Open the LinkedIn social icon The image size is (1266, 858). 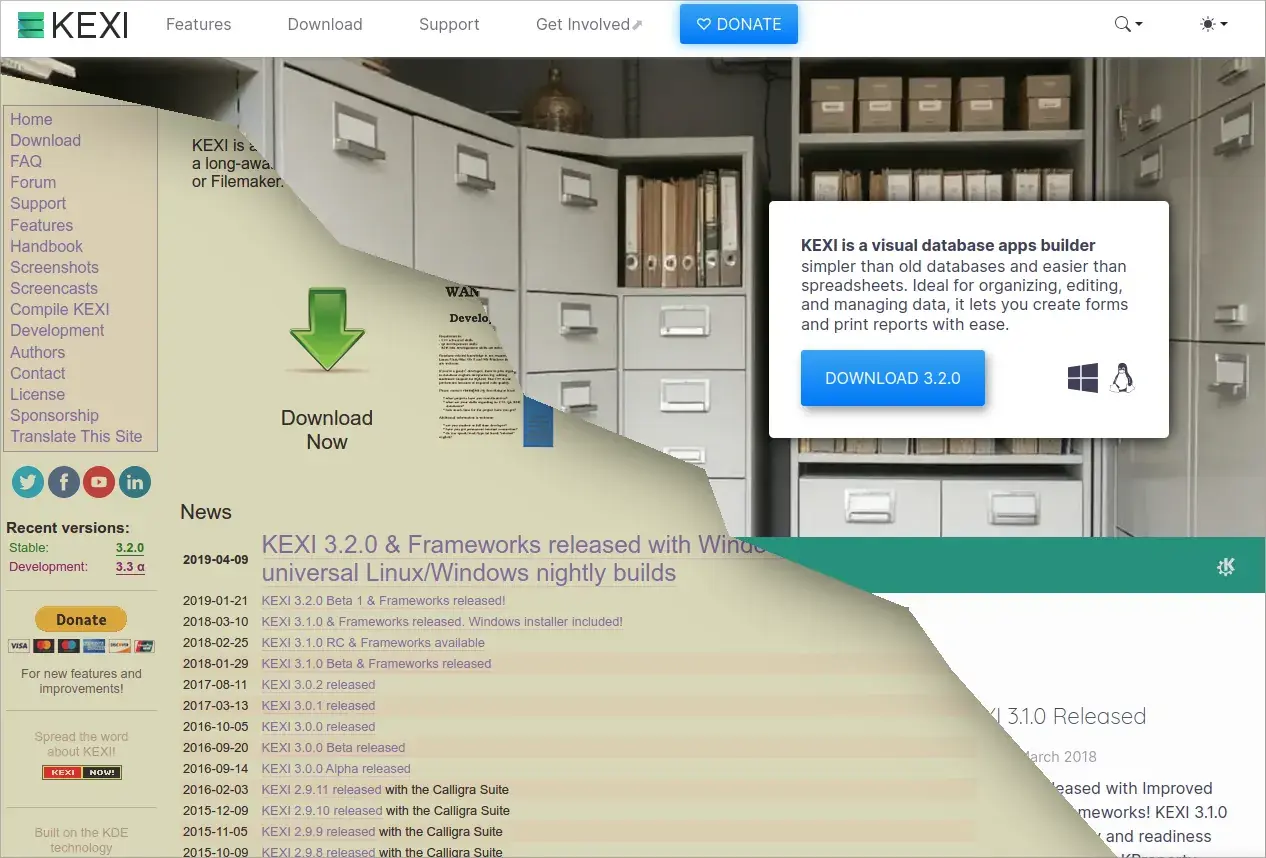click(x=135, y=483)
